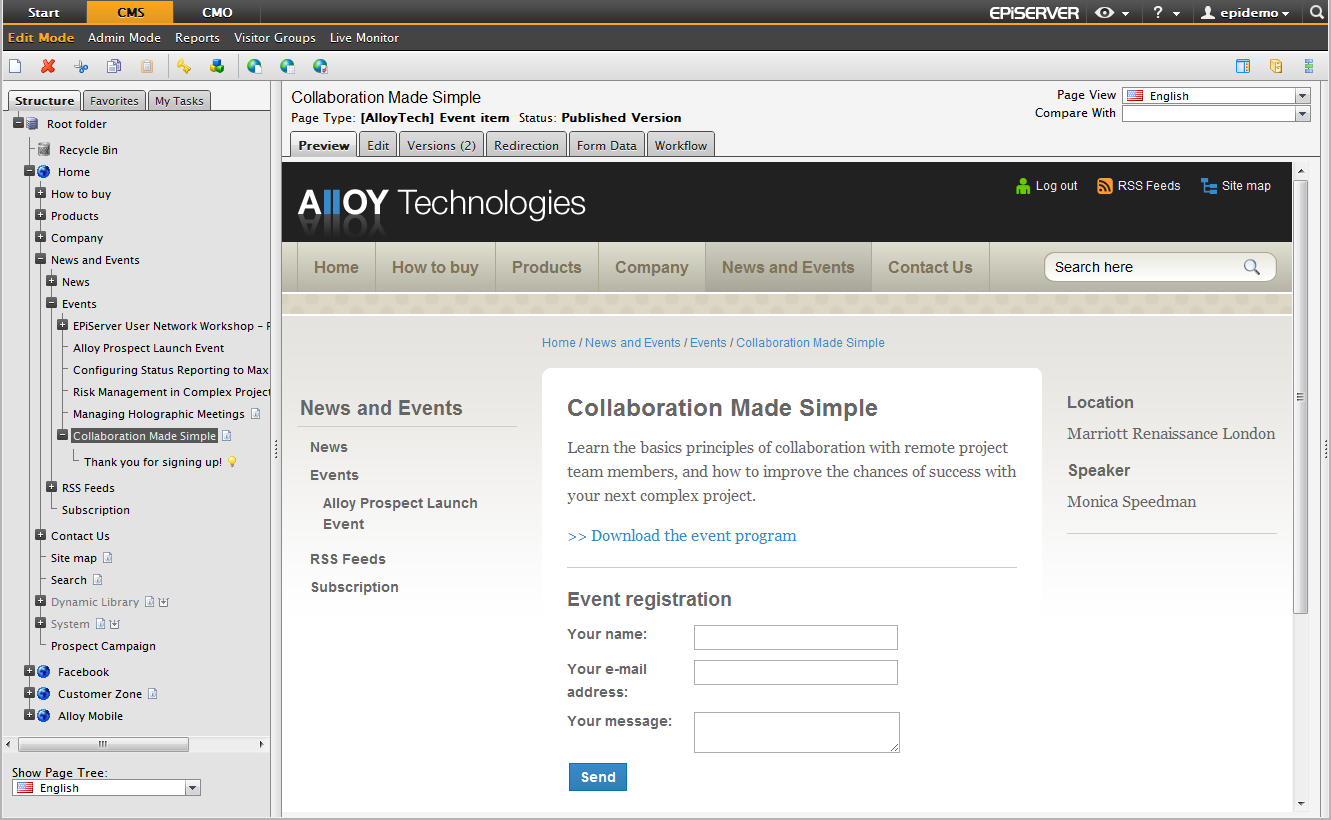Switch to the CMO module tab

click(216, 14)
